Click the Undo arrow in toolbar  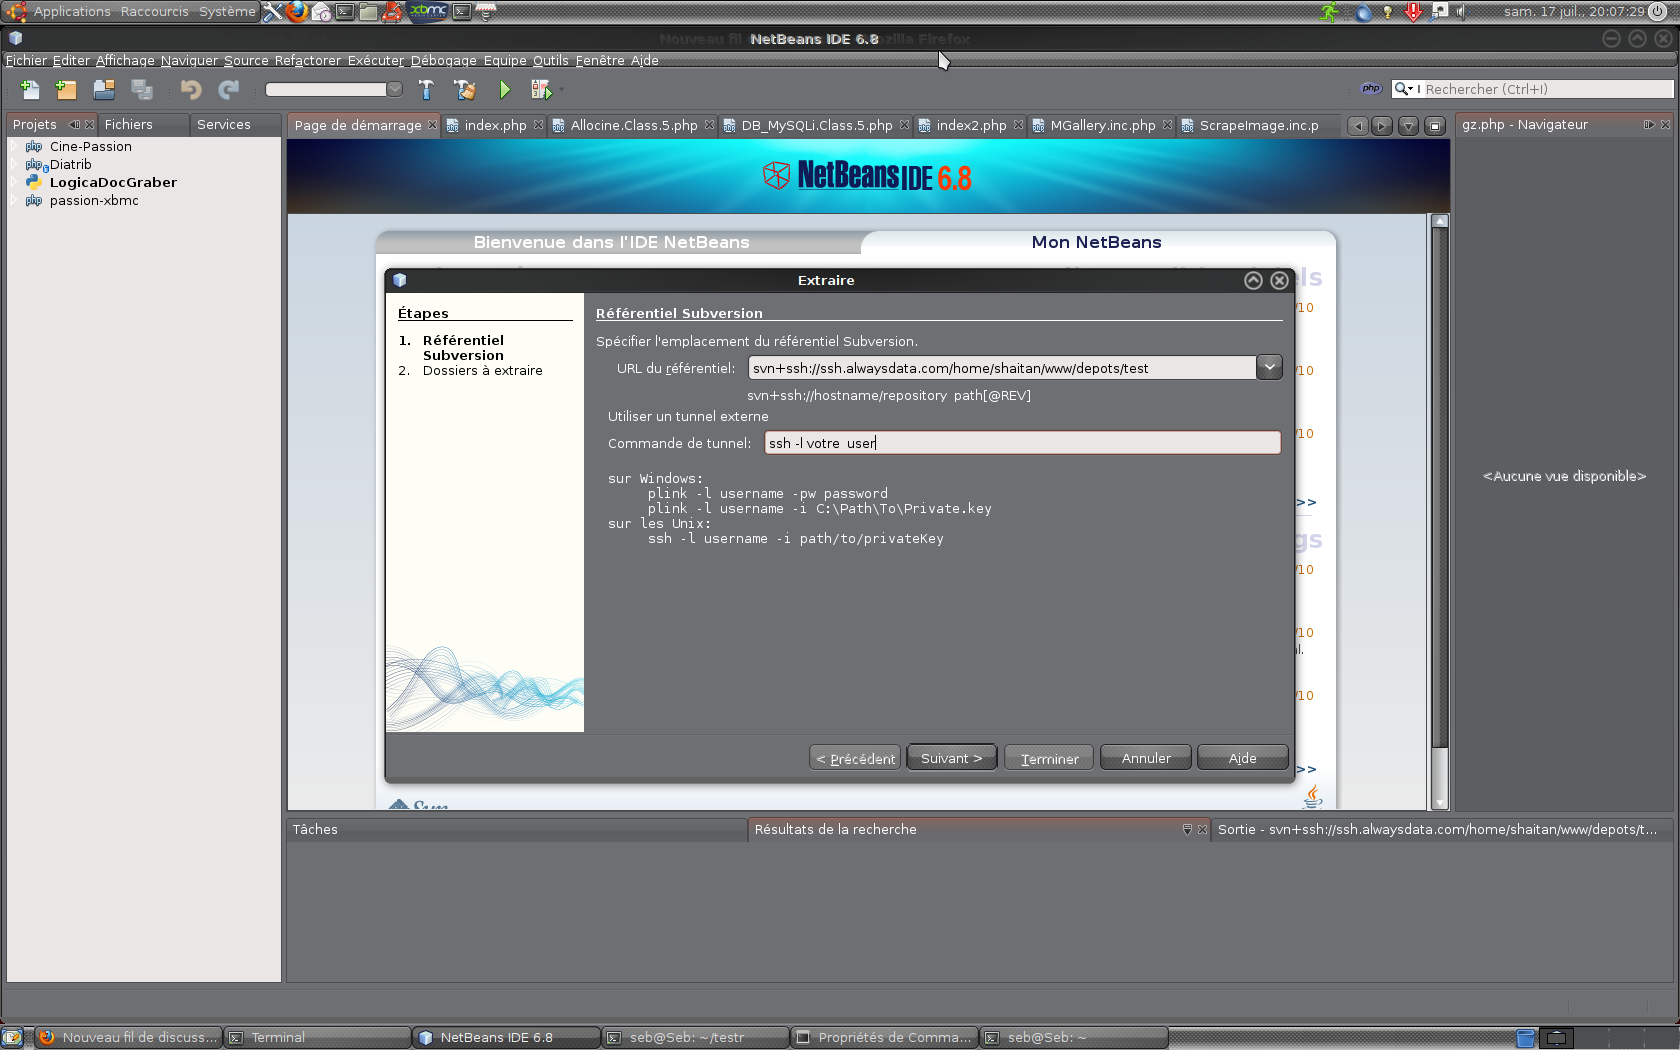190,90
